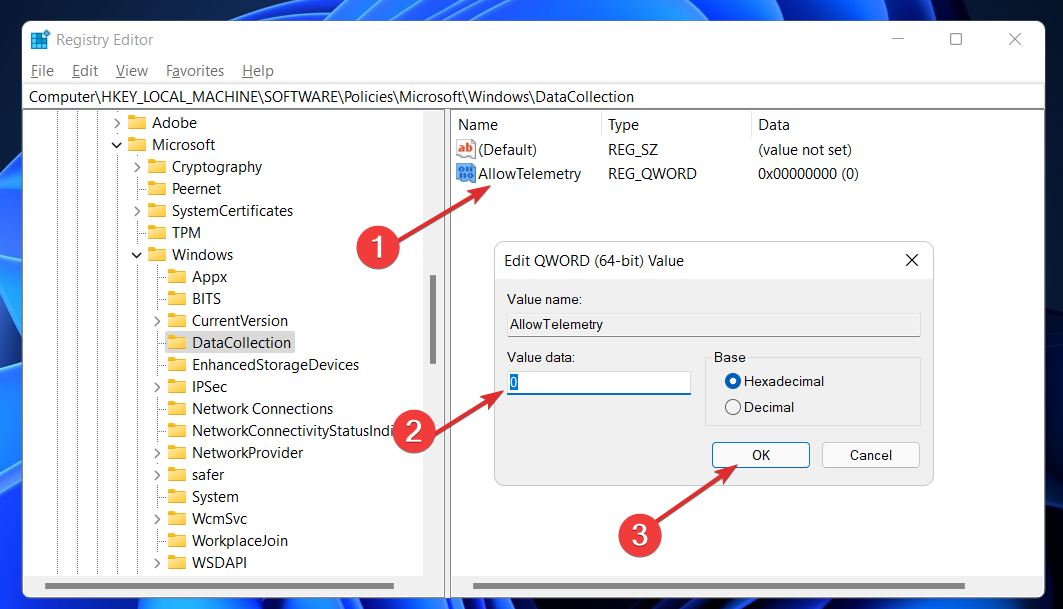Click the Peernet folder icon
The image size is (1063, 609).
pyautogui.click(x=157, y=189)
